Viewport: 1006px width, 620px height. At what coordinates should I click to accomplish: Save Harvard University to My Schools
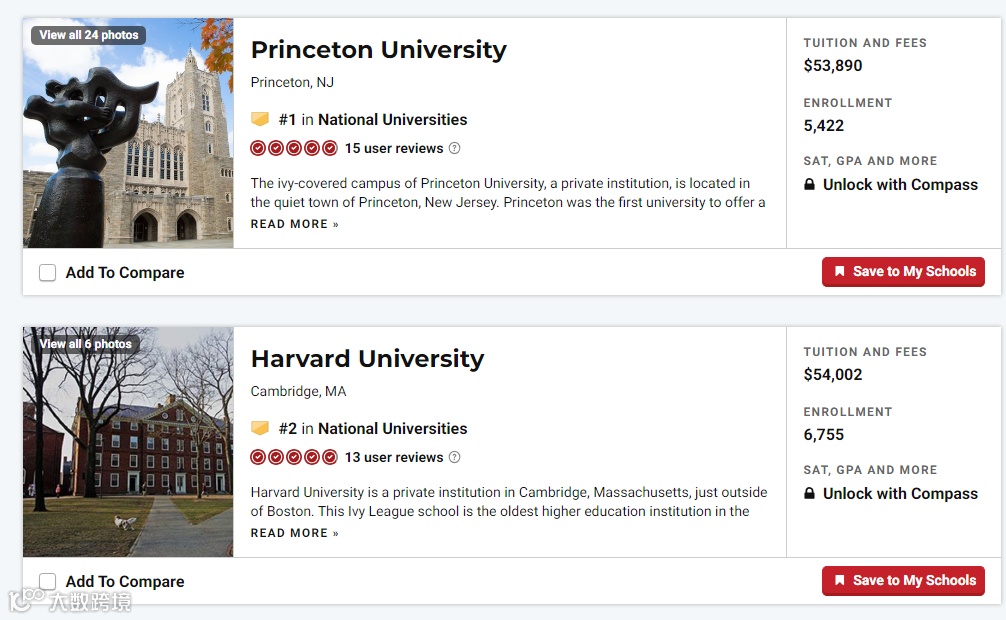(x=903, y=580)
